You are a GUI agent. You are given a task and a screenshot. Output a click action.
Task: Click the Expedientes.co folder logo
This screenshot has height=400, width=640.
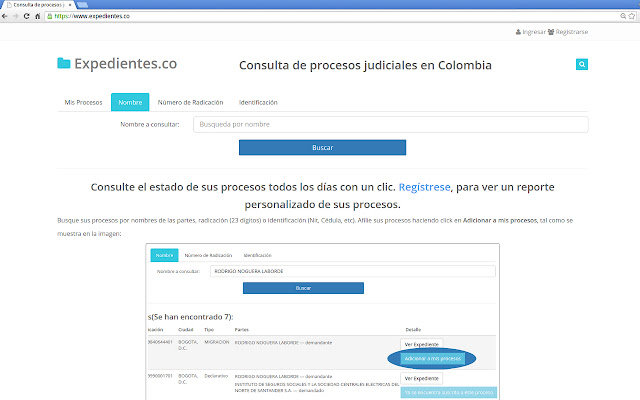pyautogui.click(x=64, y=63)
